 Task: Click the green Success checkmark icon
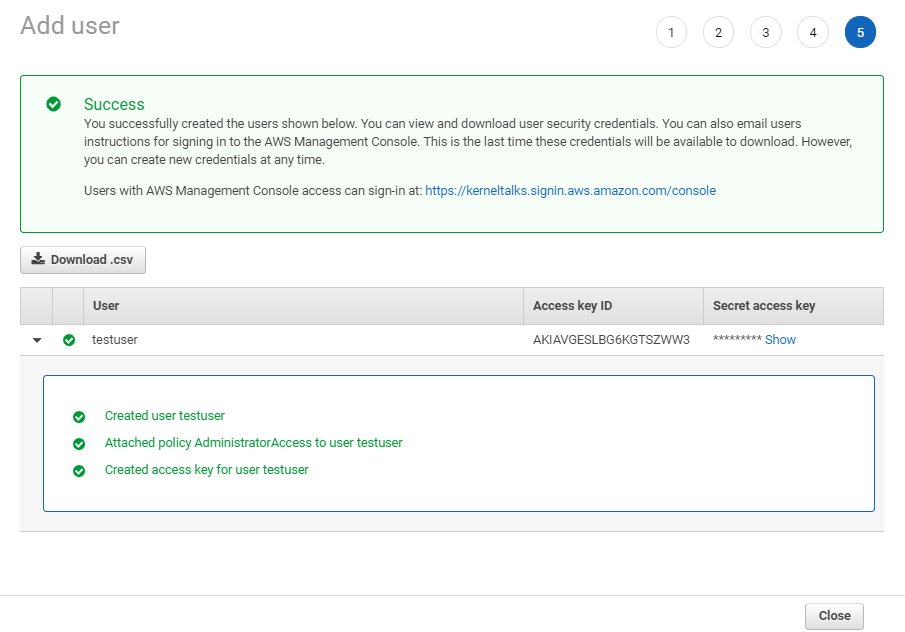tap(54, 104)
